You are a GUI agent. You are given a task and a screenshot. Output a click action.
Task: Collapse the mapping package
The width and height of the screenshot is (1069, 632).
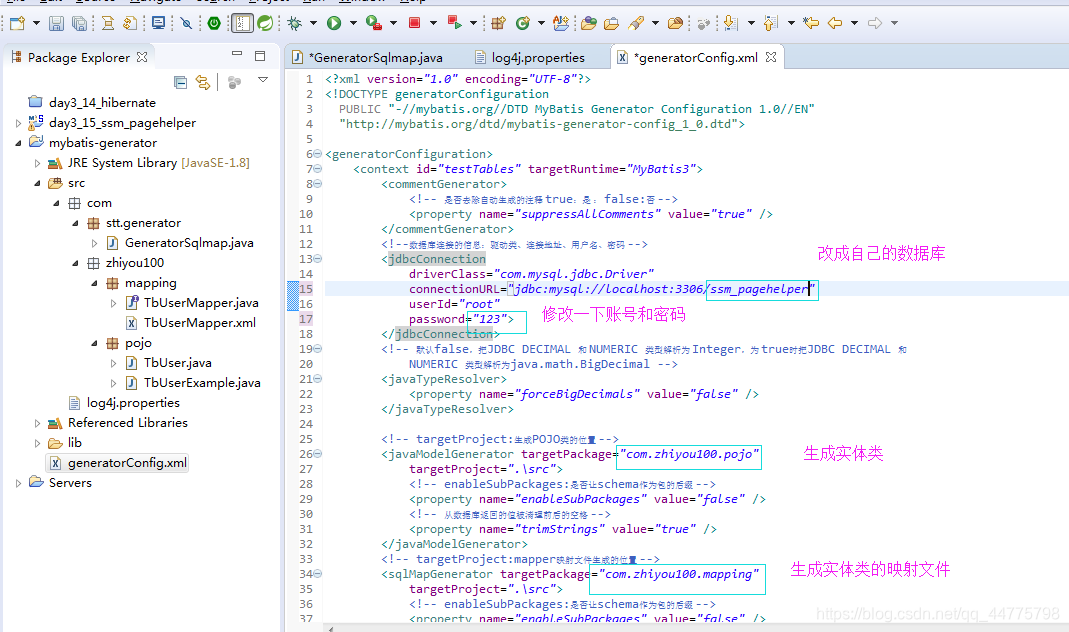95,284
